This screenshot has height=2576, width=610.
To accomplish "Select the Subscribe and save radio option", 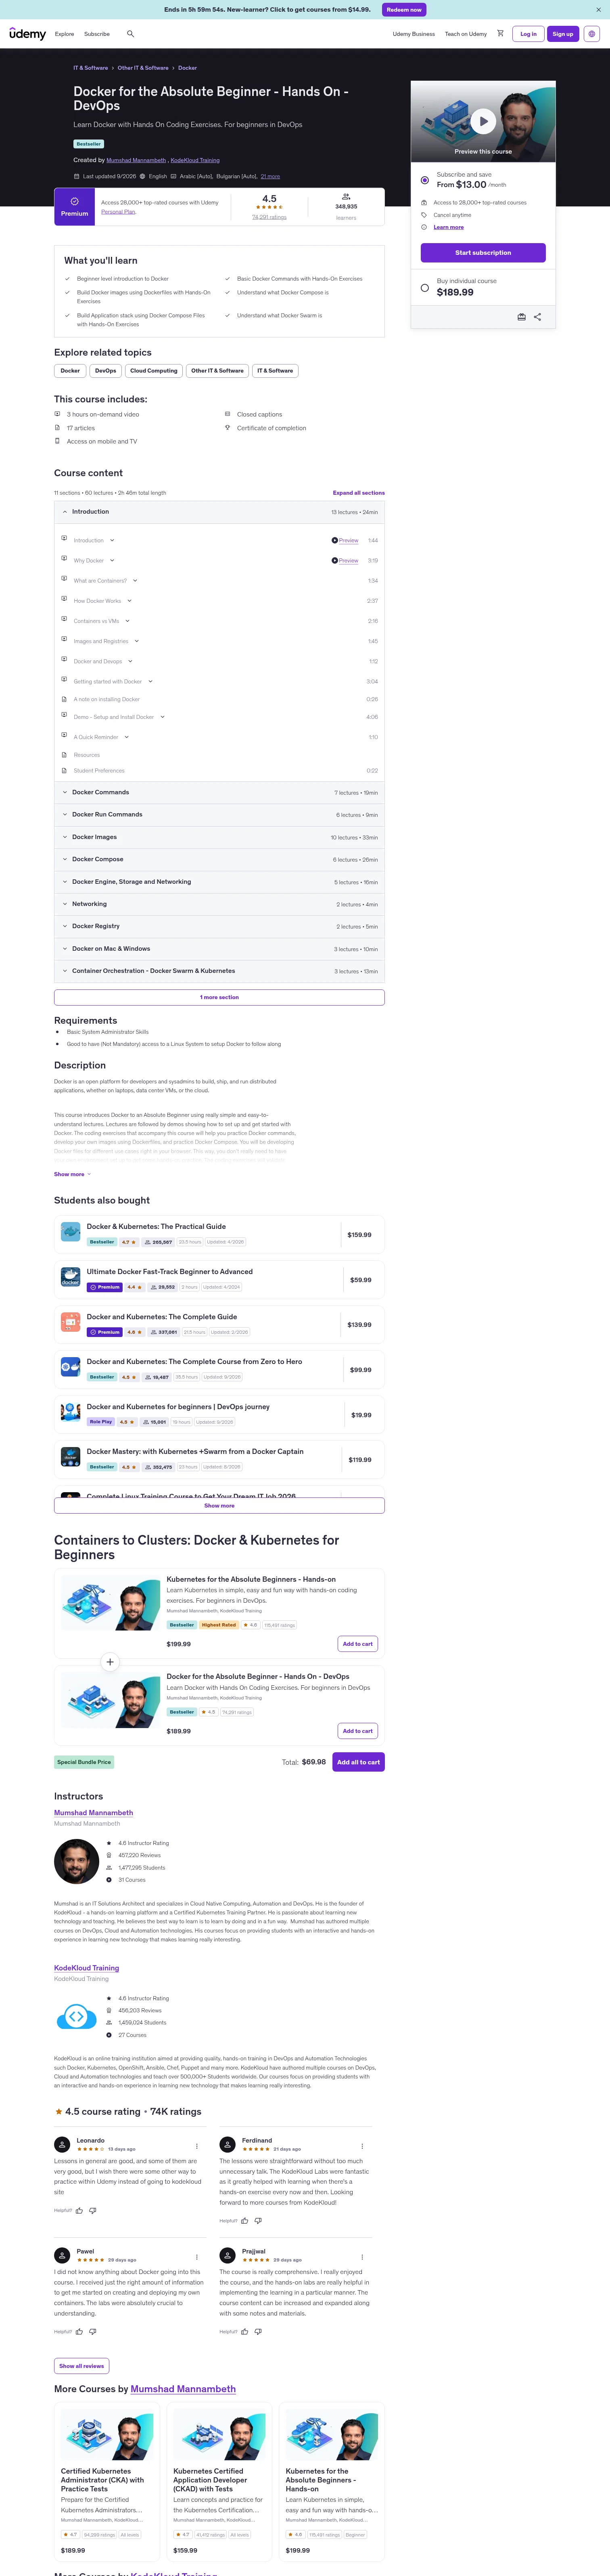I will [x=425, y=180].
